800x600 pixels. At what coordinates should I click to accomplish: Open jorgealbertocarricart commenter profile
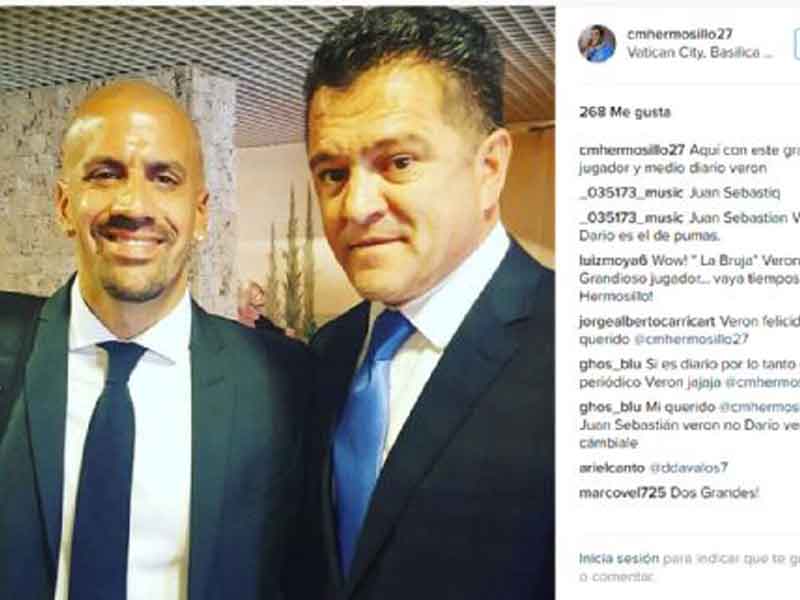pos(647,322)
